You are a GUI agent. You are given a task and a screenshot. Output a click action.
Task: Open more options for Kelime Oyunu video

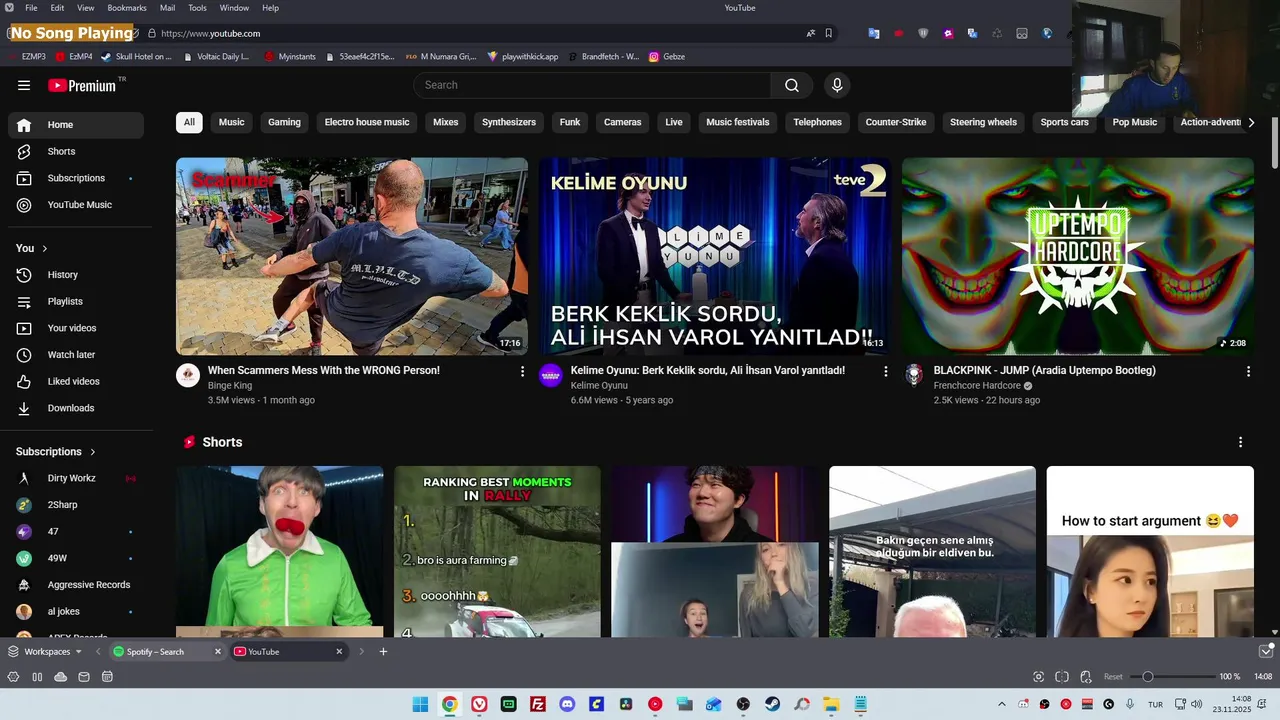pyautogui.click(x=885, y=371)
